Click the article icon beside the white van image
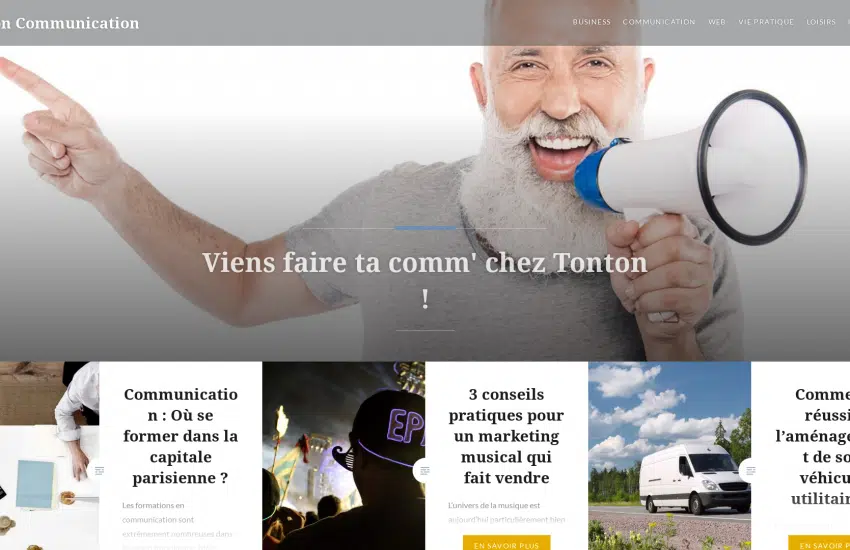 750,470
